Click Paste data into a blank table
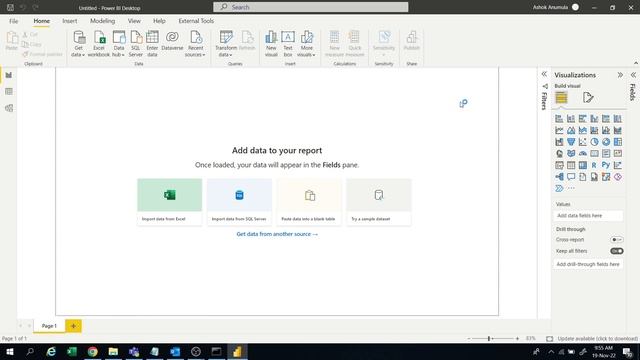Image resolution: width=640 pixels, height=360 pixels. (309, 202)
